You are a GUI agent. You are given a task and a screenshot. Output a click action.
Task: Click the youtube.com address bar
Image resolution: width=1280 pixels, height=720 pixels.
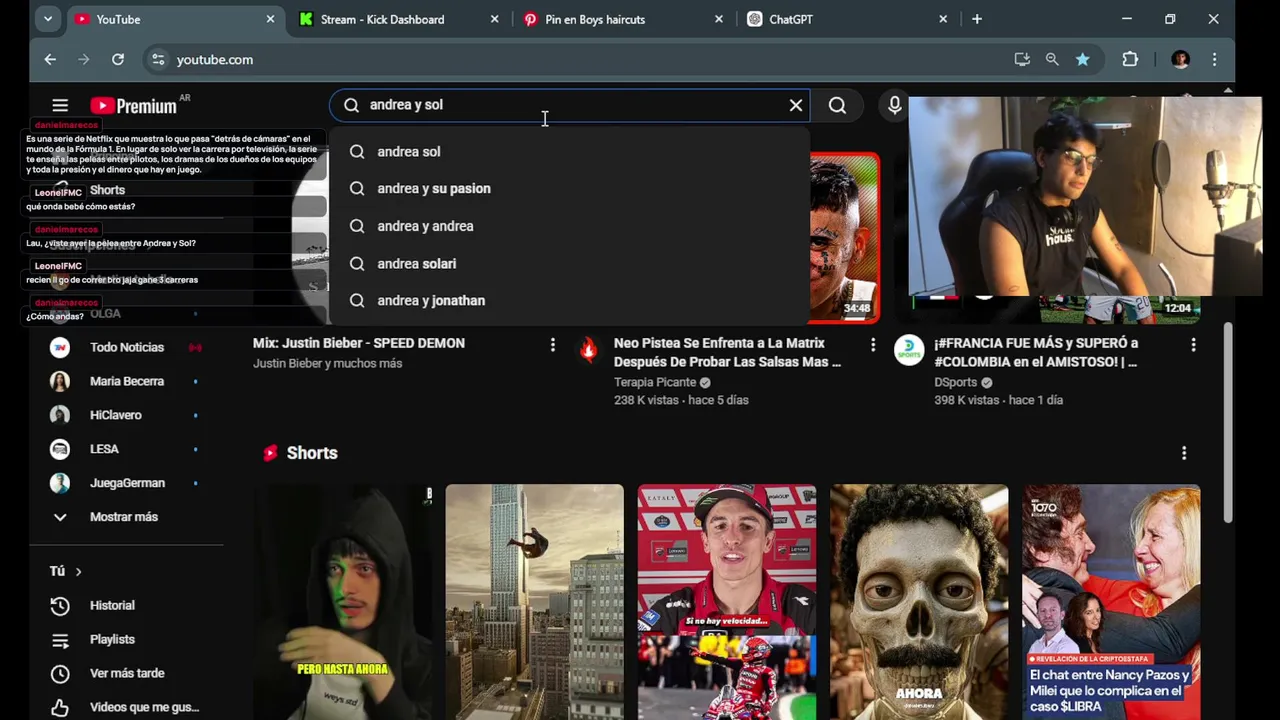(580, 60)
